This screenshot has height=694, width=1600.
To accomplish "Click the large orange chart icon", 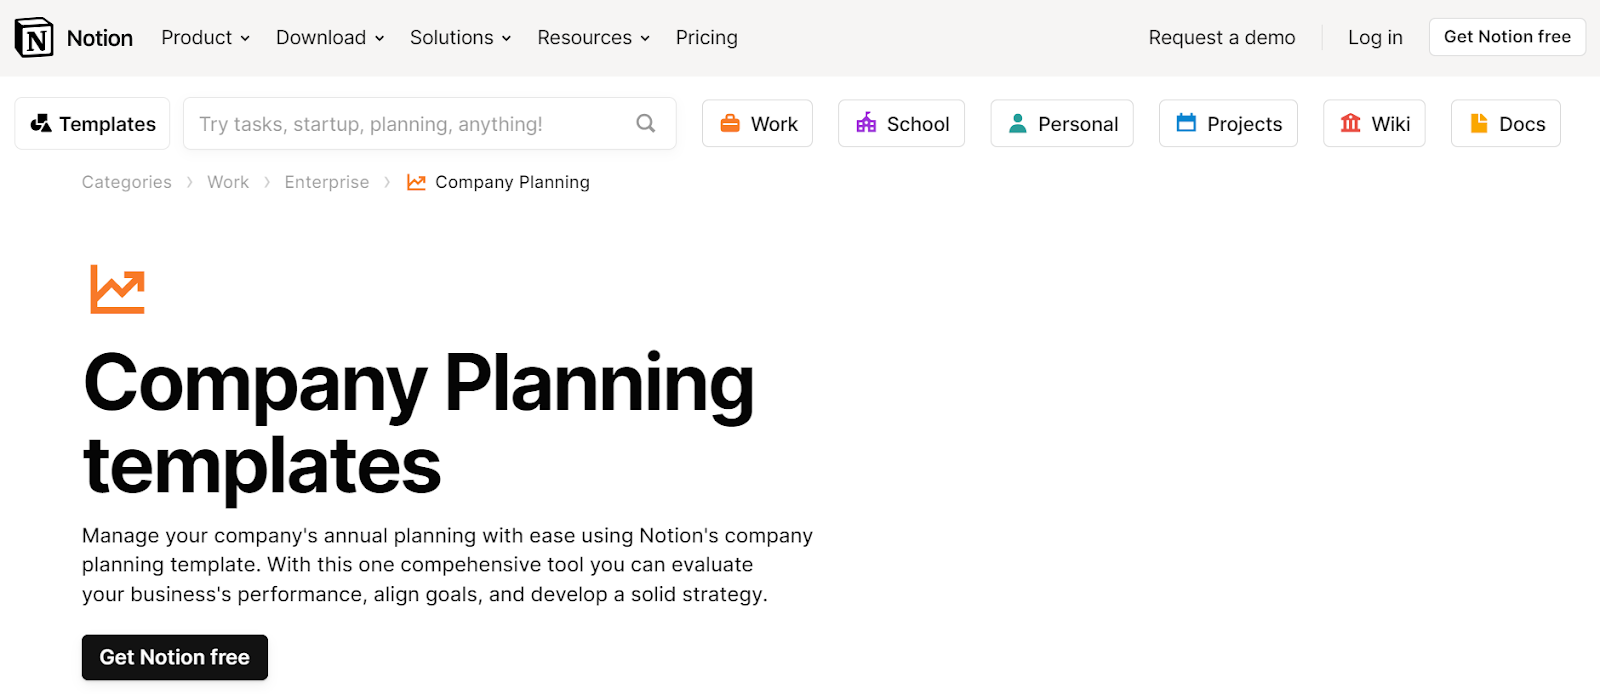I will (x=117, y=289).
